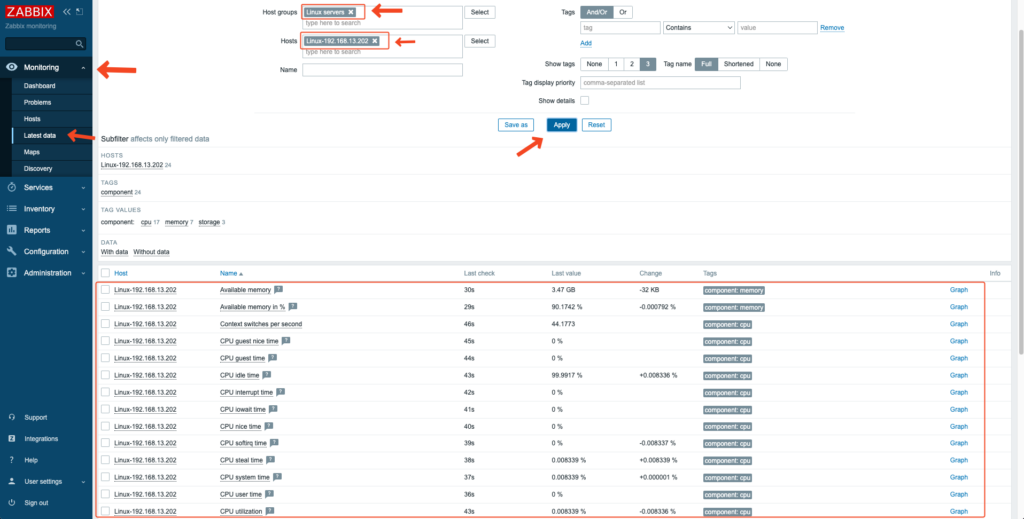Click the Zabbix logo
The width and height of the screenshot is (1024, 519).
point(29,12)
